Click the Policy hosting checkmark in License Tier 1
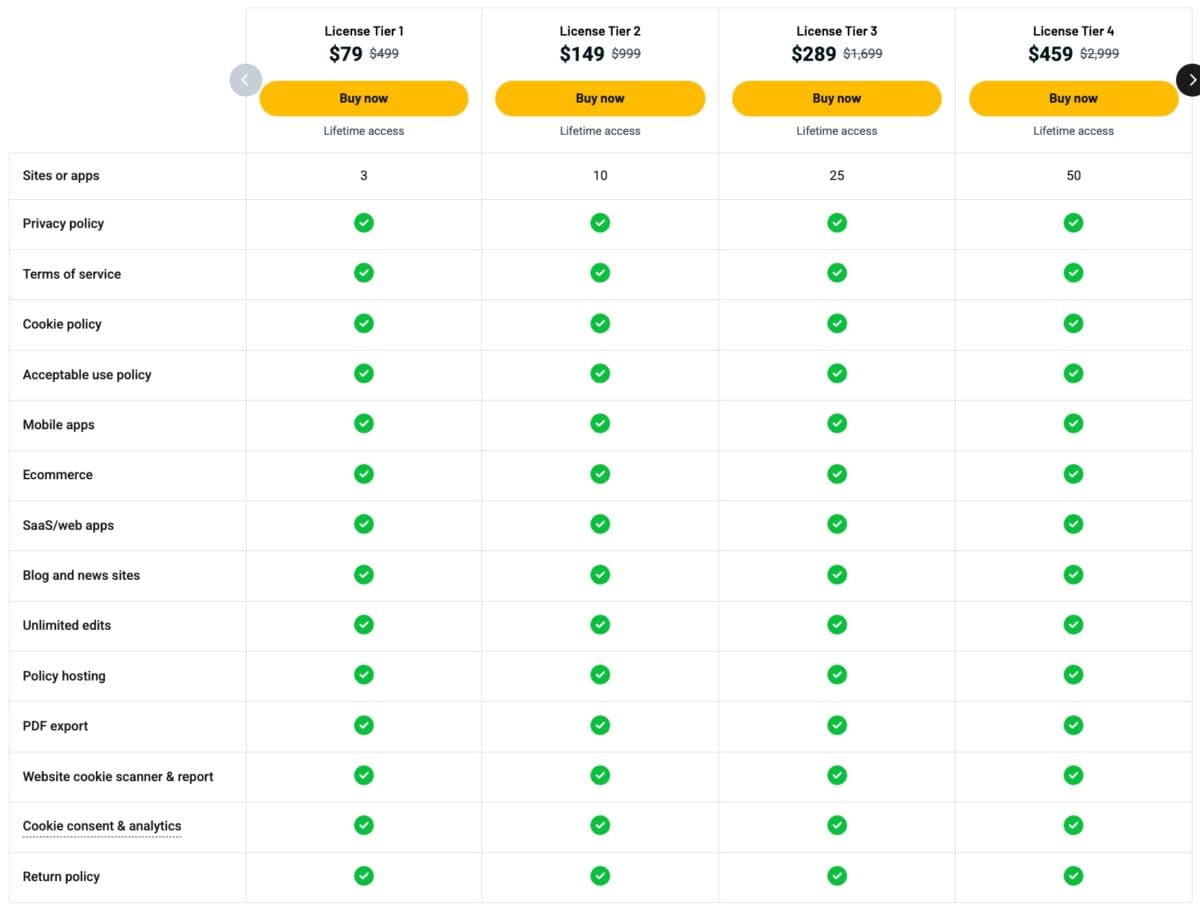Viewport: 1200px width, 916px height. (x=364, y=675)
